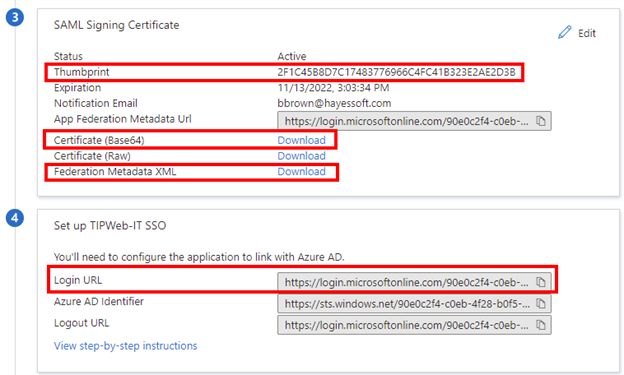Click the Edit pencil icon for SAML Signing Certificate
The height and width of the screenshot is (375, 624).
pos(564,32)
